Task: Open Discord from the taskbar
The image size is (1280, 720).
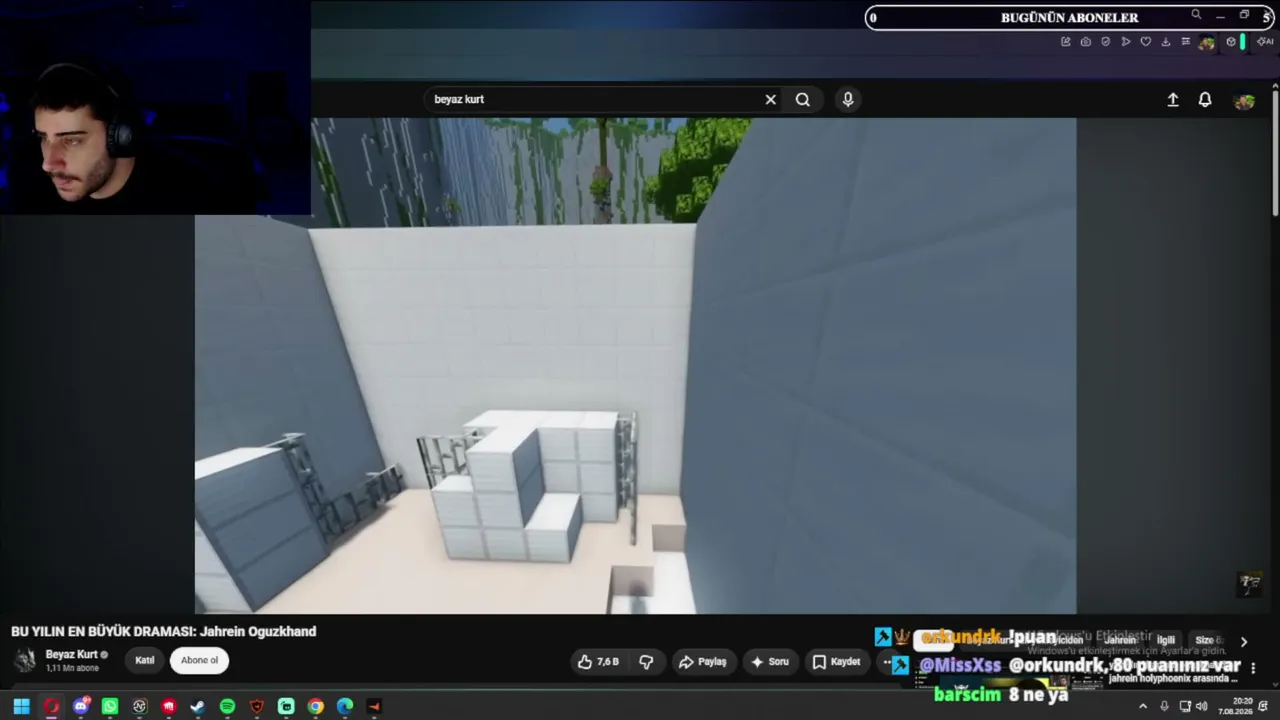Action: pyautogui.click(x=81, y=706)
